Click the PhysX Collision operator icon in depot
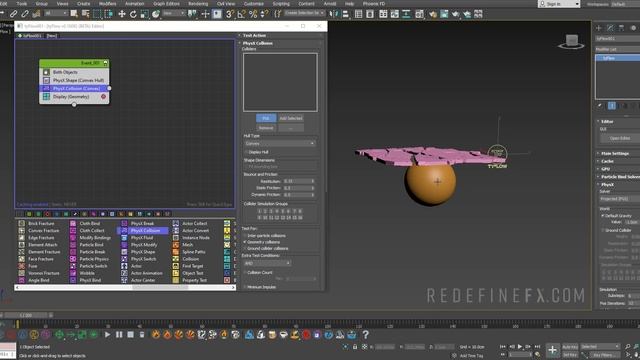The image size is (640, 360). click(x=124, y=231)
